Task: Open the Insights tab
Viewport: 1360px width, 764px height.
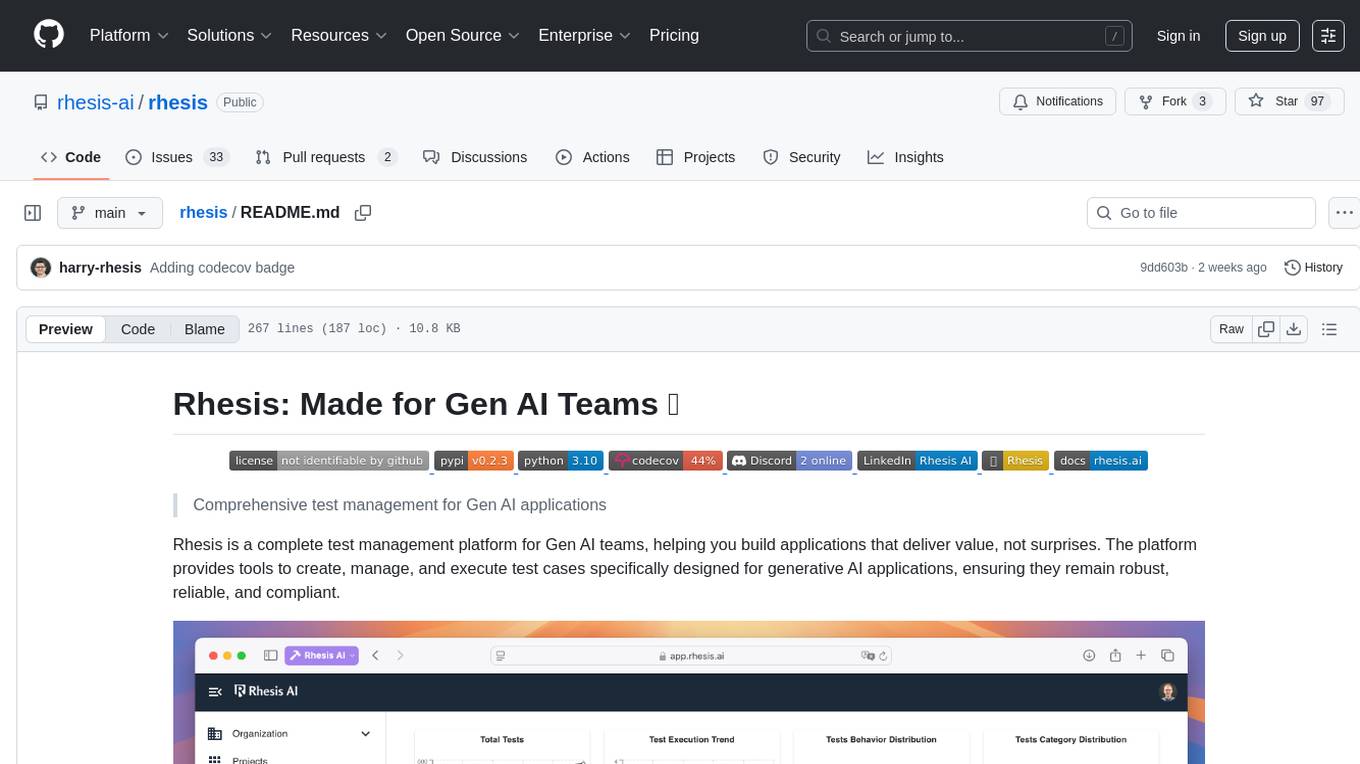Action: 906,157
